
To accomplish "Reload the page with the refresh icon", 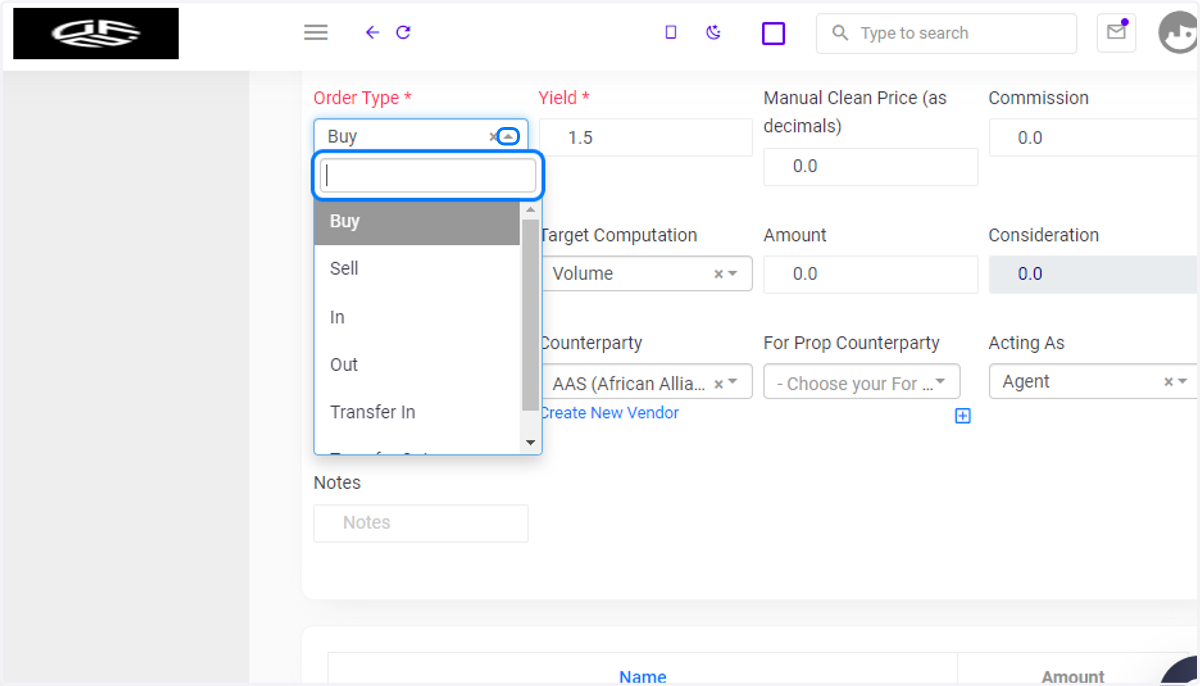I will [x=403, y=32].
